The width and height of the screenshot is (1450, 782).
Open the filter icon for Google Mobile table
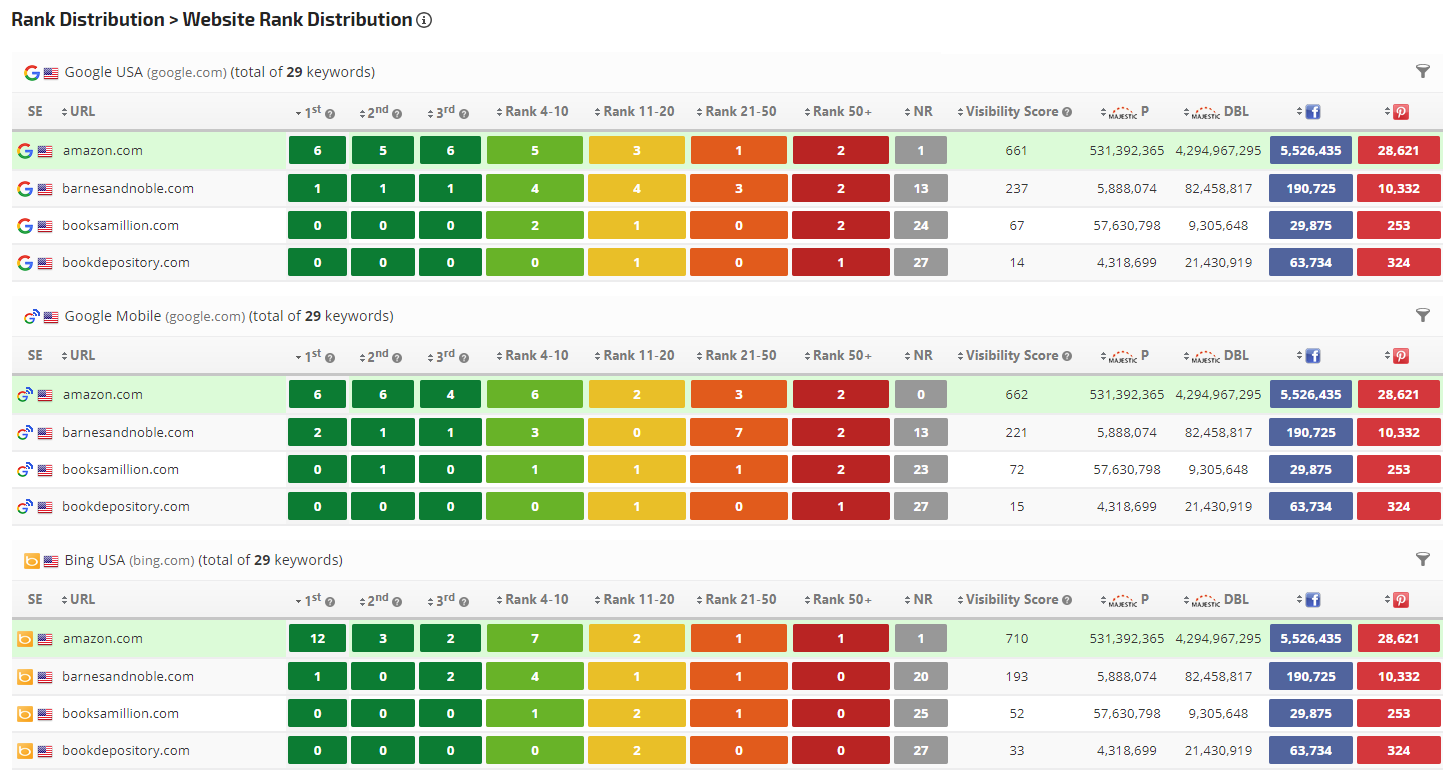point(1423,315)
